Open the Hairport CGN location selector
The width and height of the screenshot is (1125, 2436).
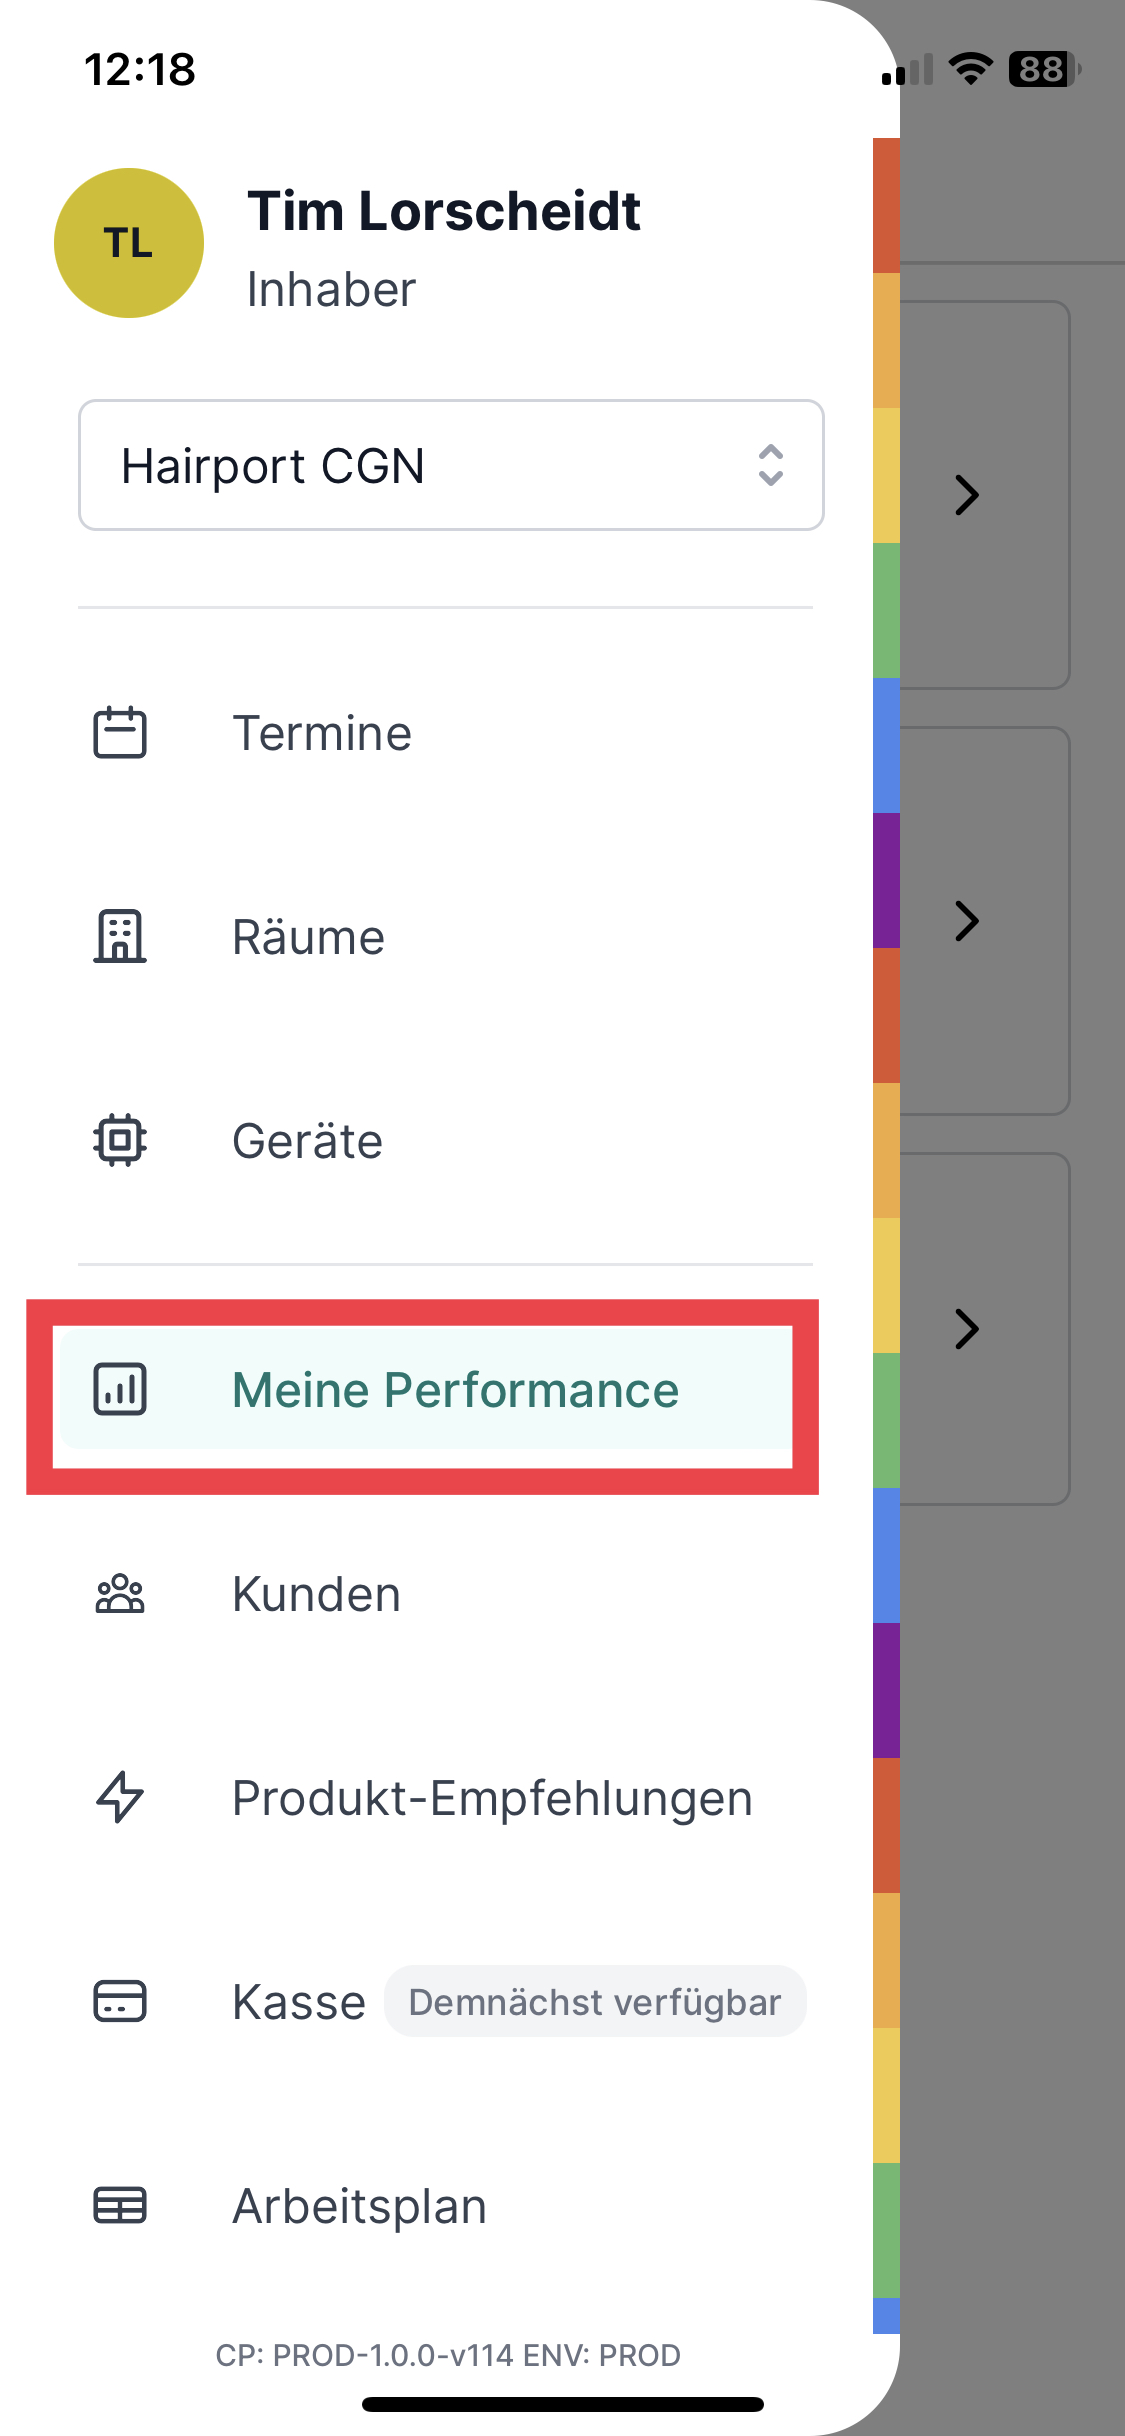click(451, 465)
